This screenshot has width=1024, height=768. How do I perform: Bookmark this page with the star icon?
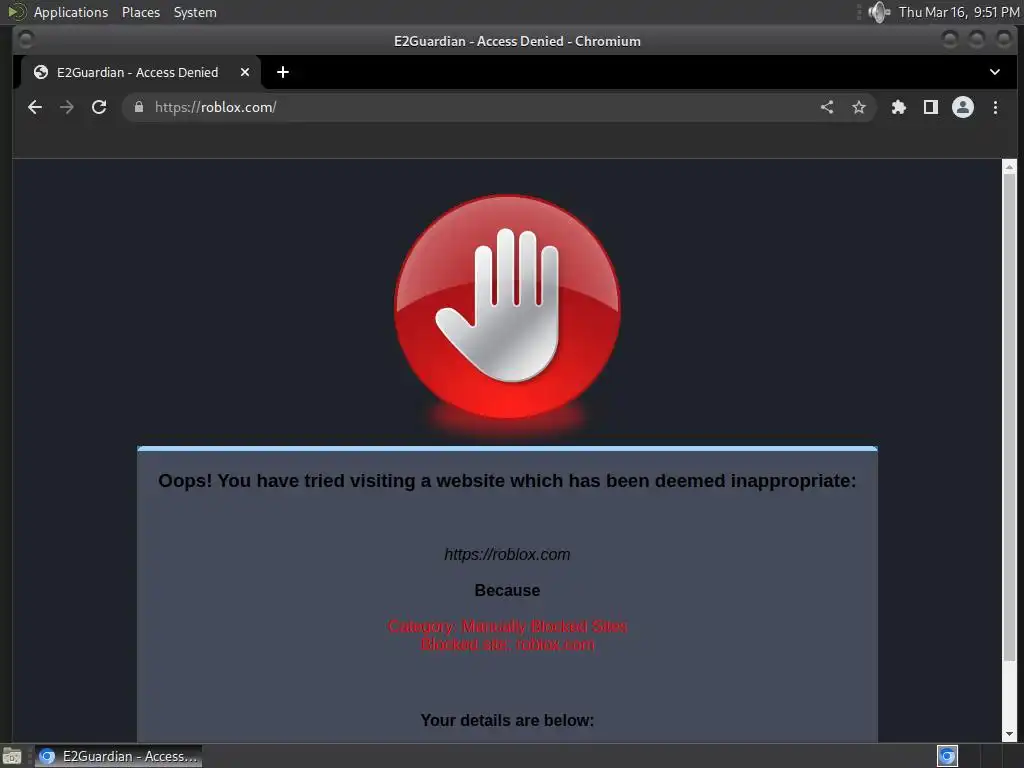point(859,107)
